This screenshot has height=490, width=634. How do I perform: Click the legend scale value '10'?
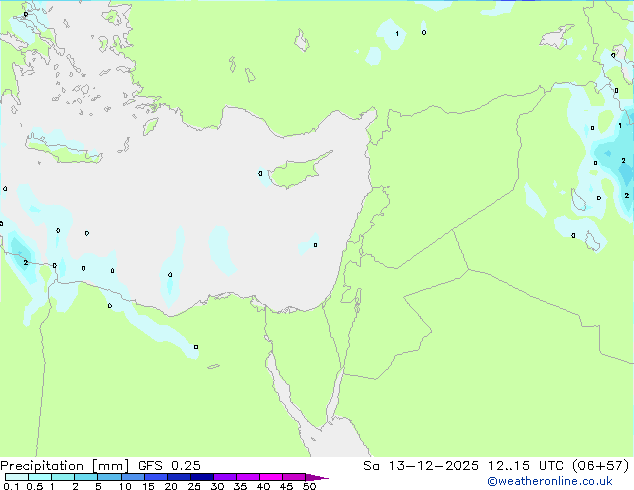click(125, 486)
